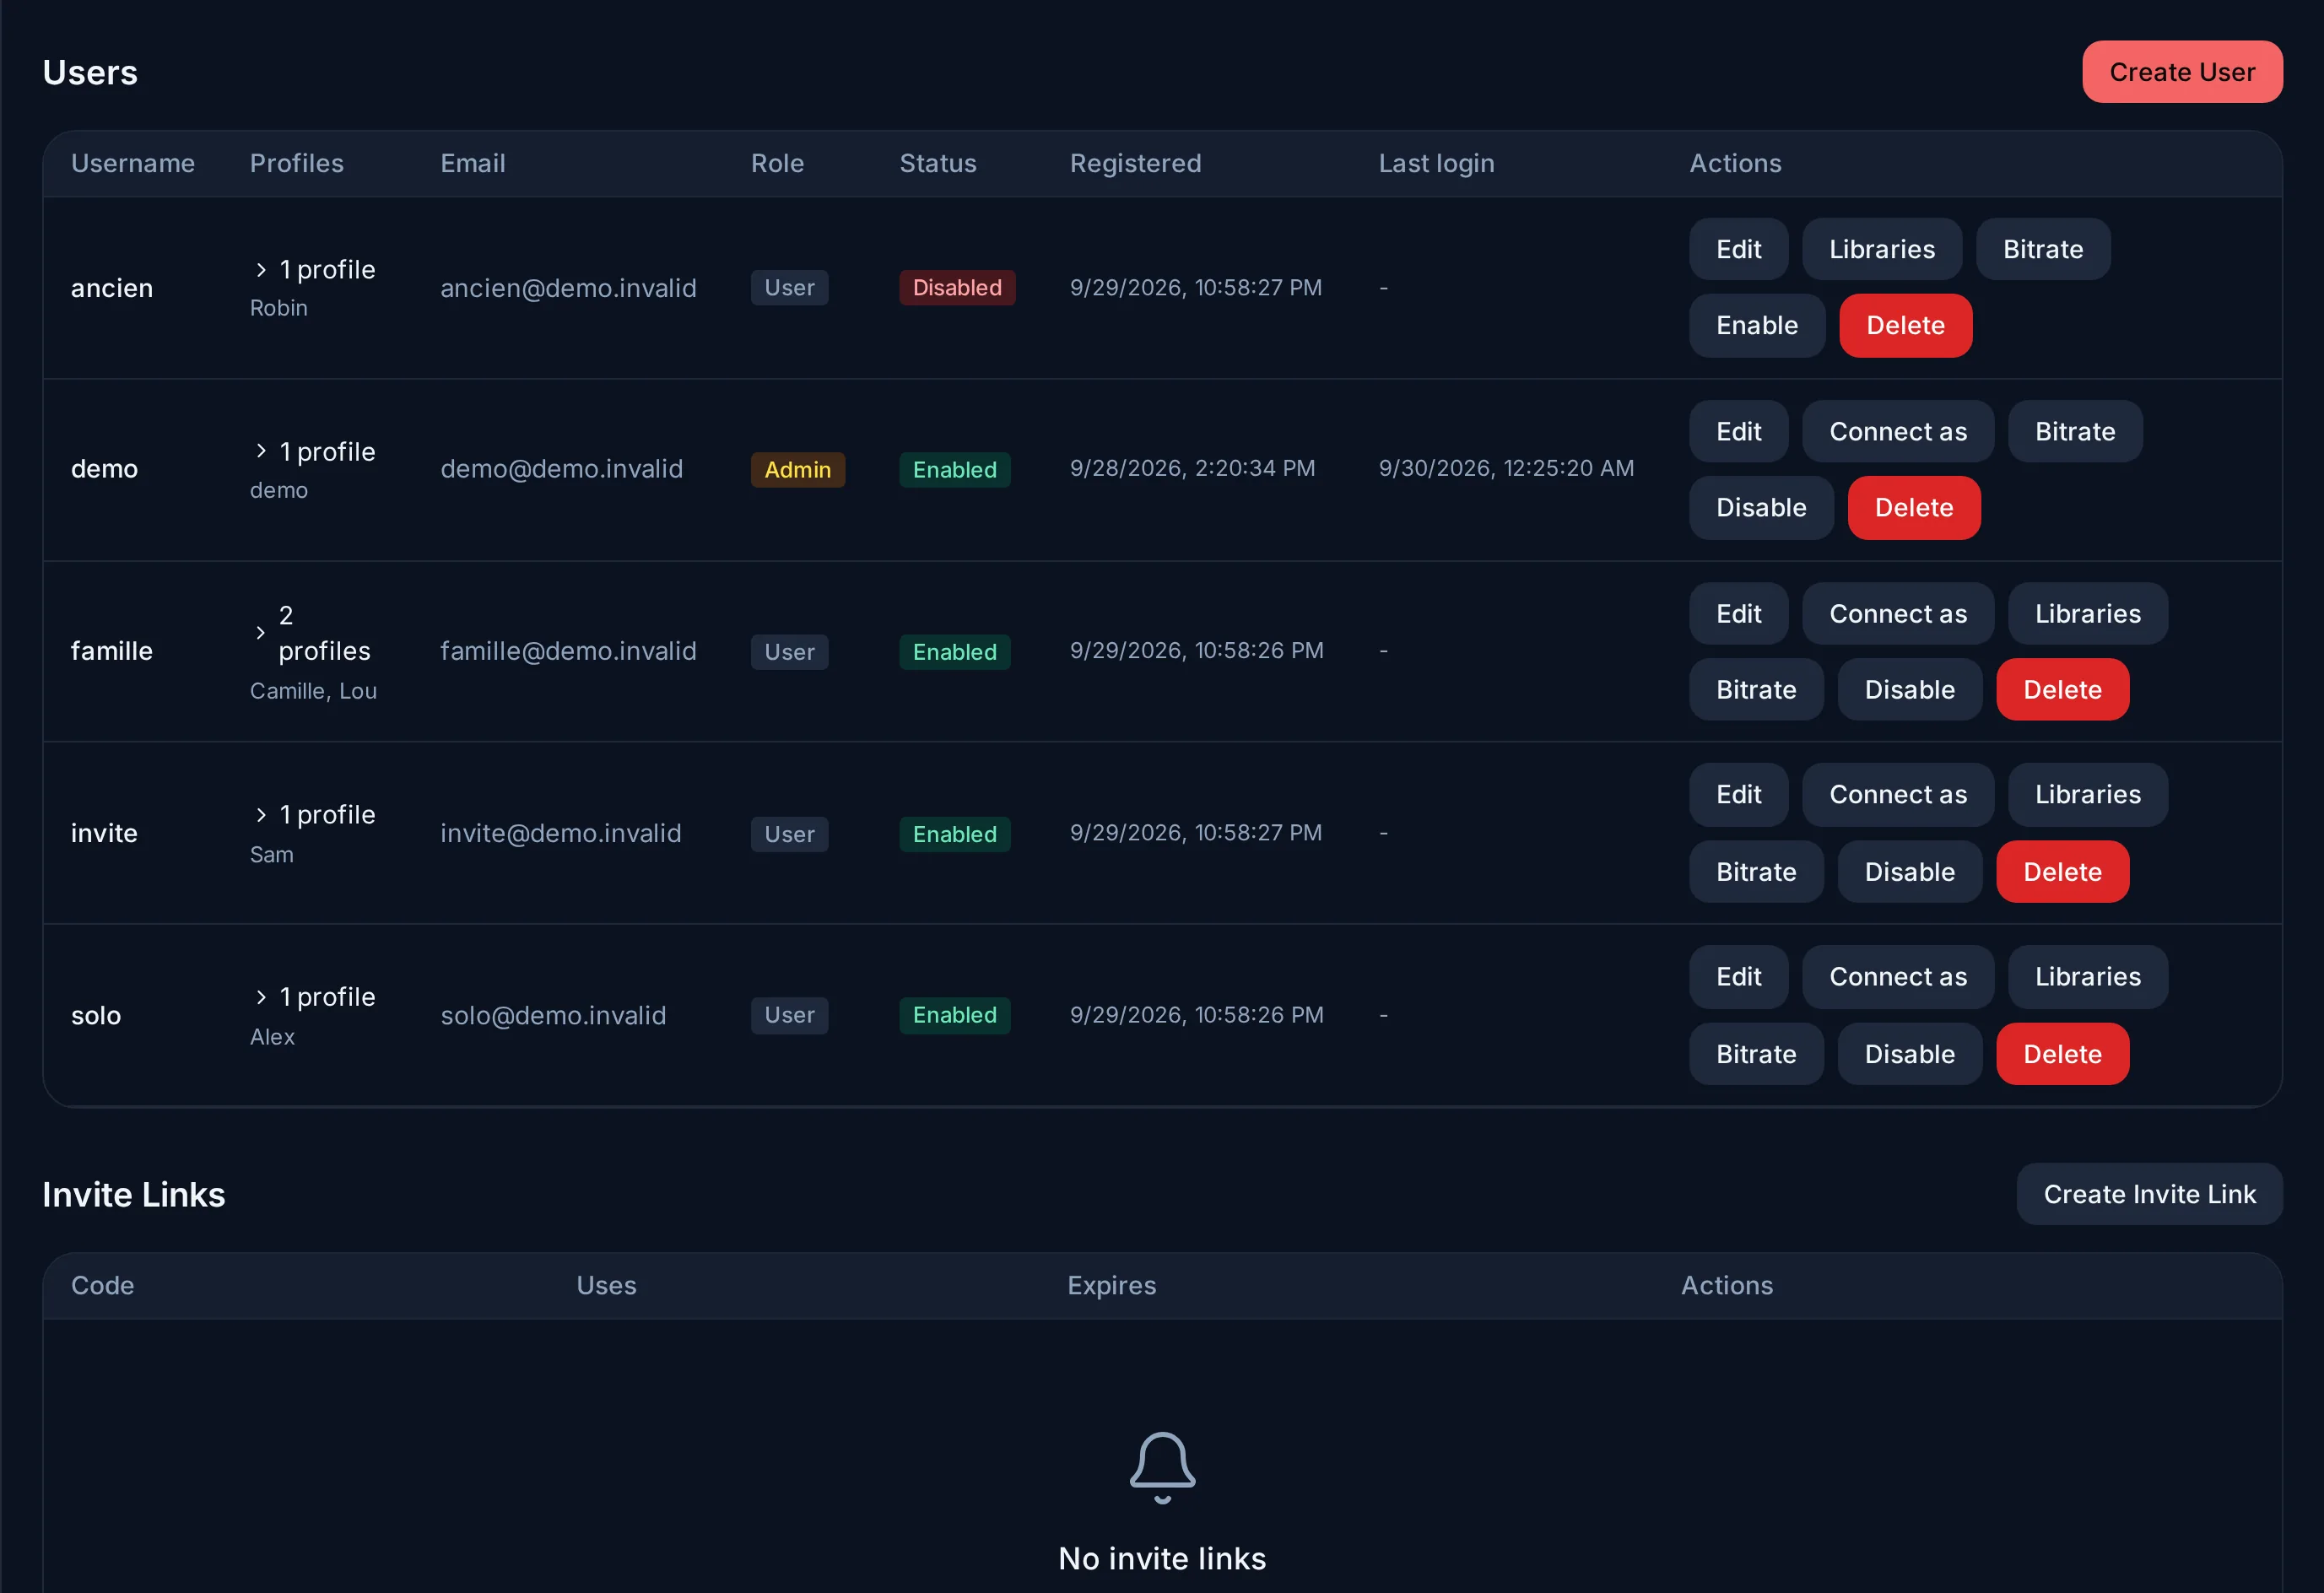Image resolution: width=2324 pixels, height=1593 pixels.
Task: Click the Disabled status badge
Action: click(x=956, y=288)
